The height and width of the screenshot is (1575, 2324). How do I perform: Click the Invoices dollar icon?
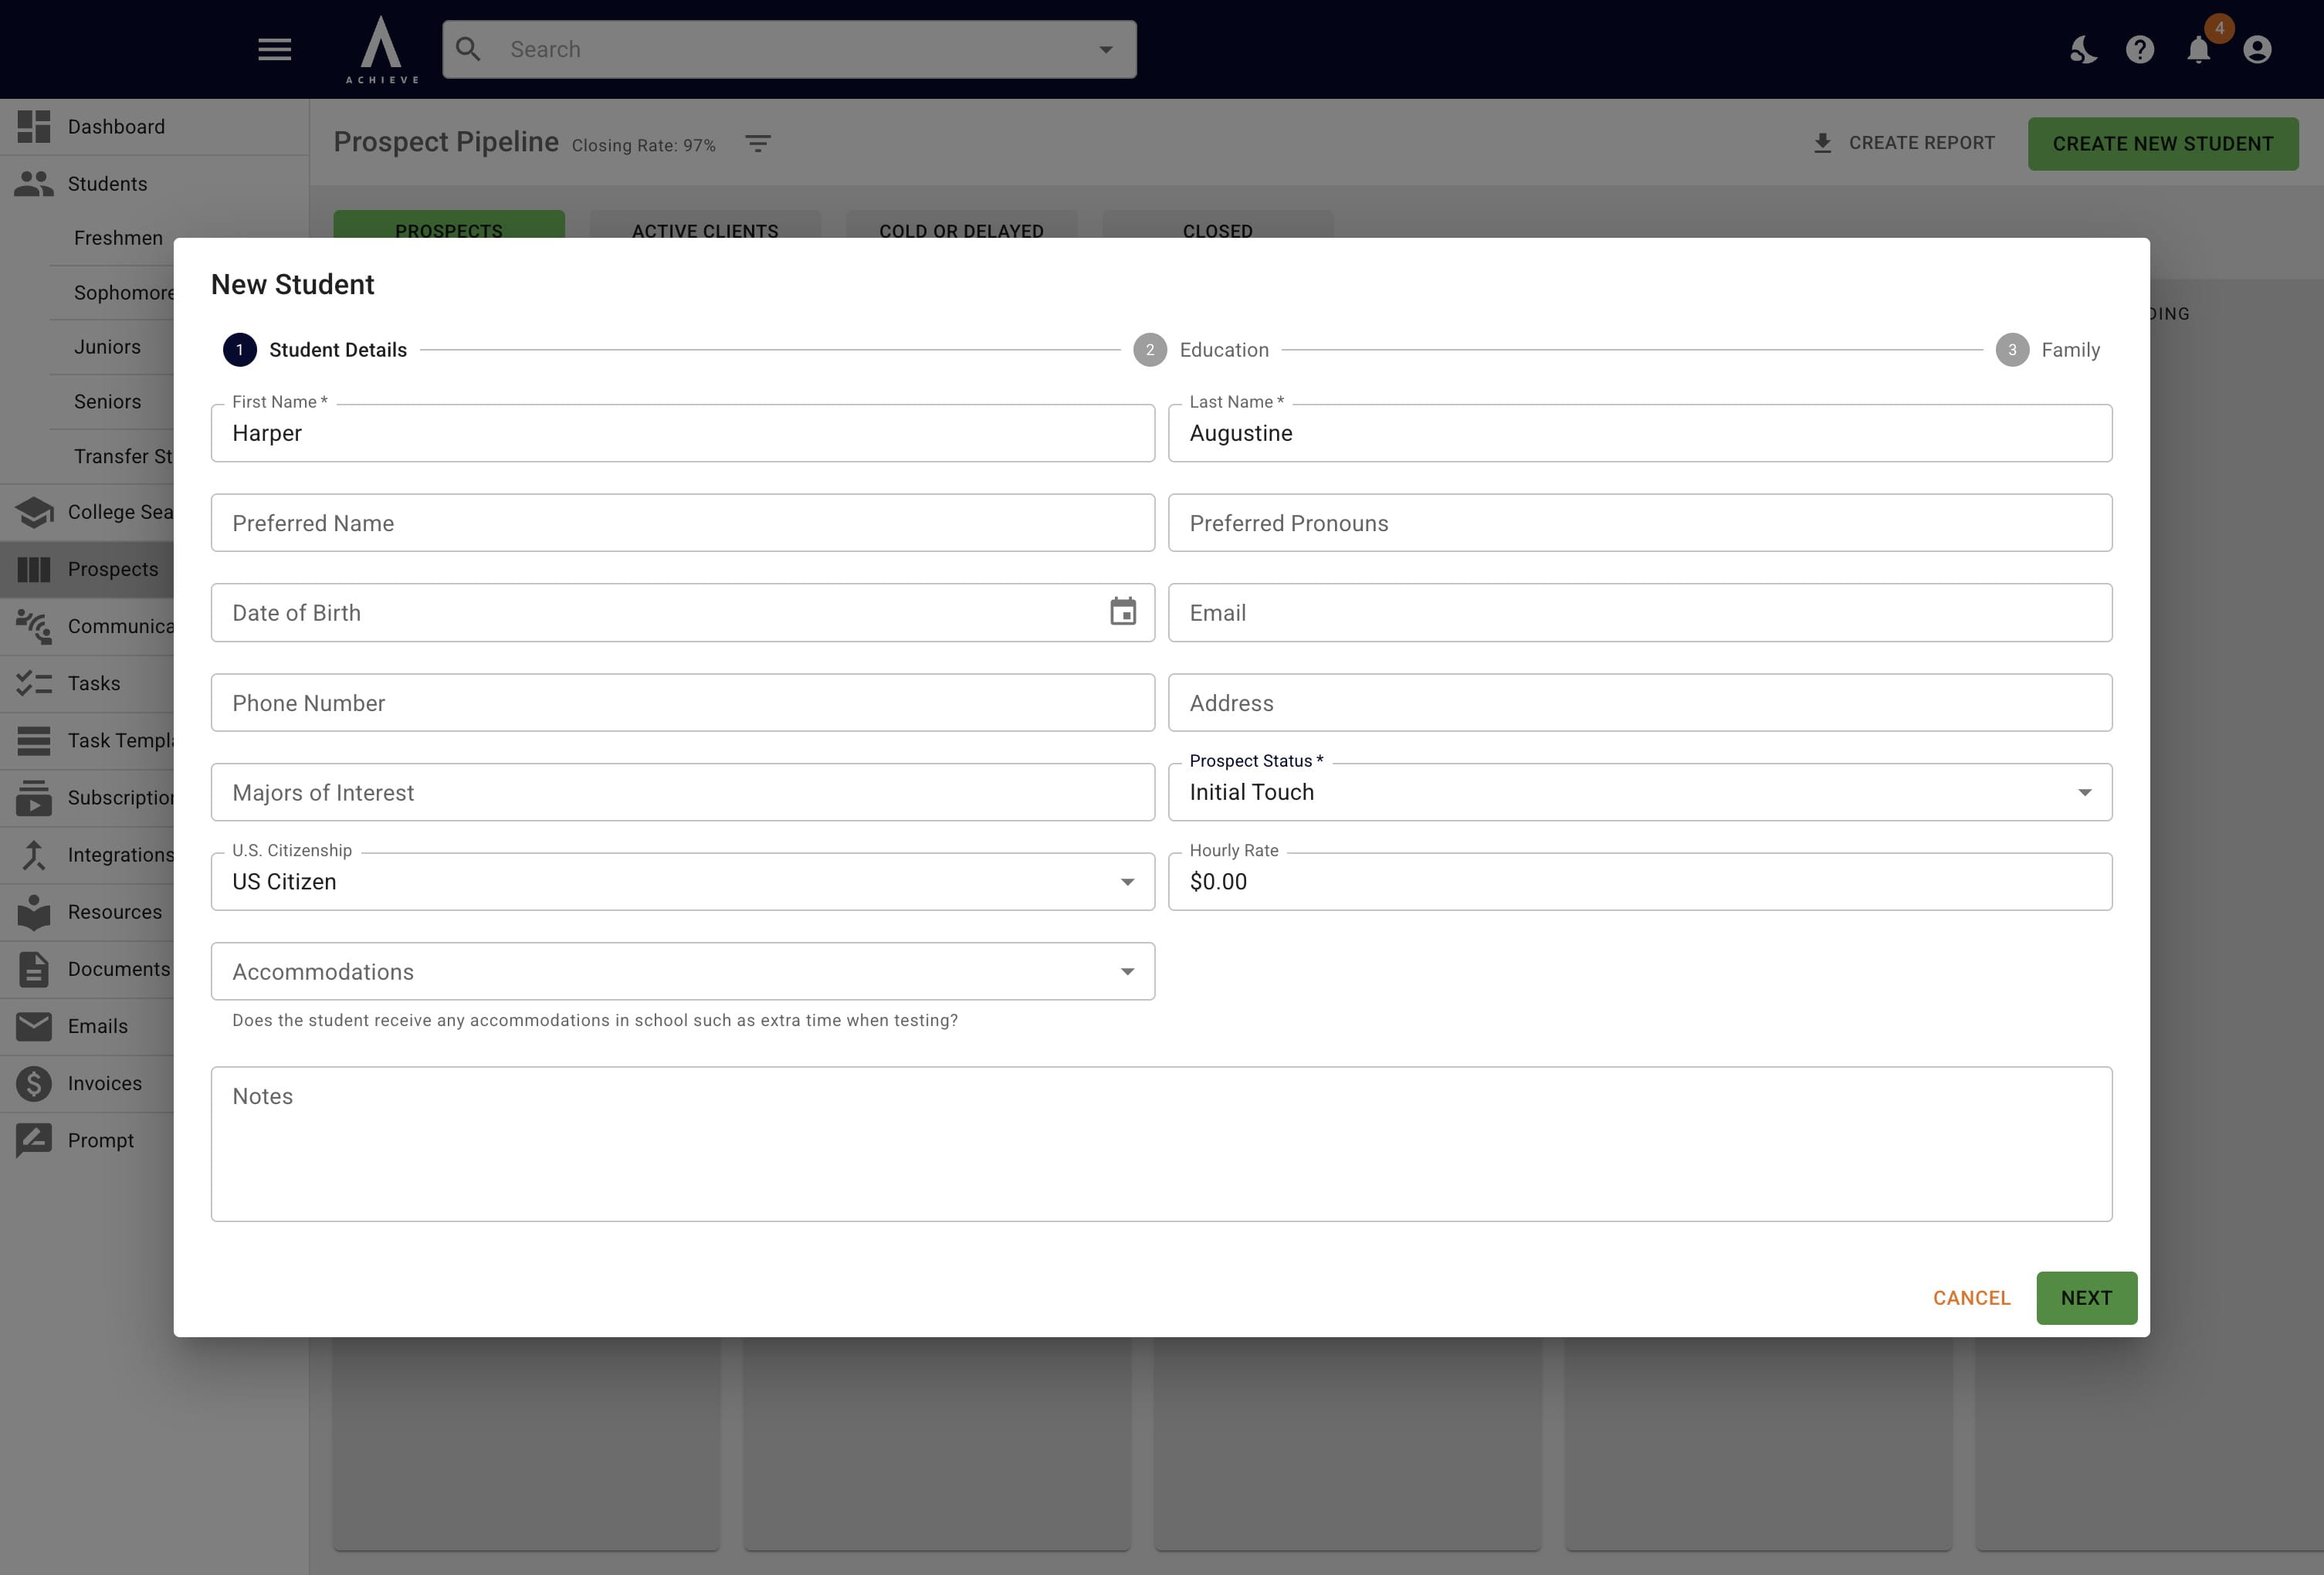pos(33,1083)
